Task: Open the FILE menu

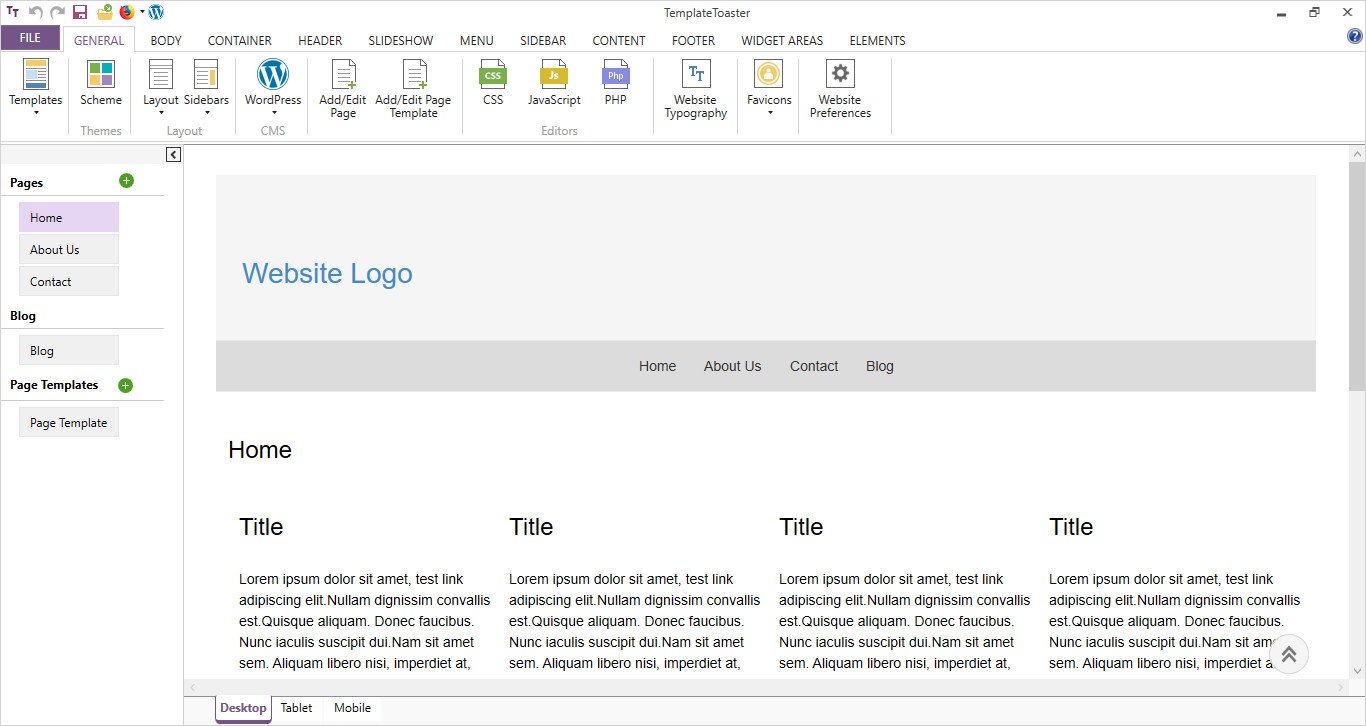Action: point(30,38)
